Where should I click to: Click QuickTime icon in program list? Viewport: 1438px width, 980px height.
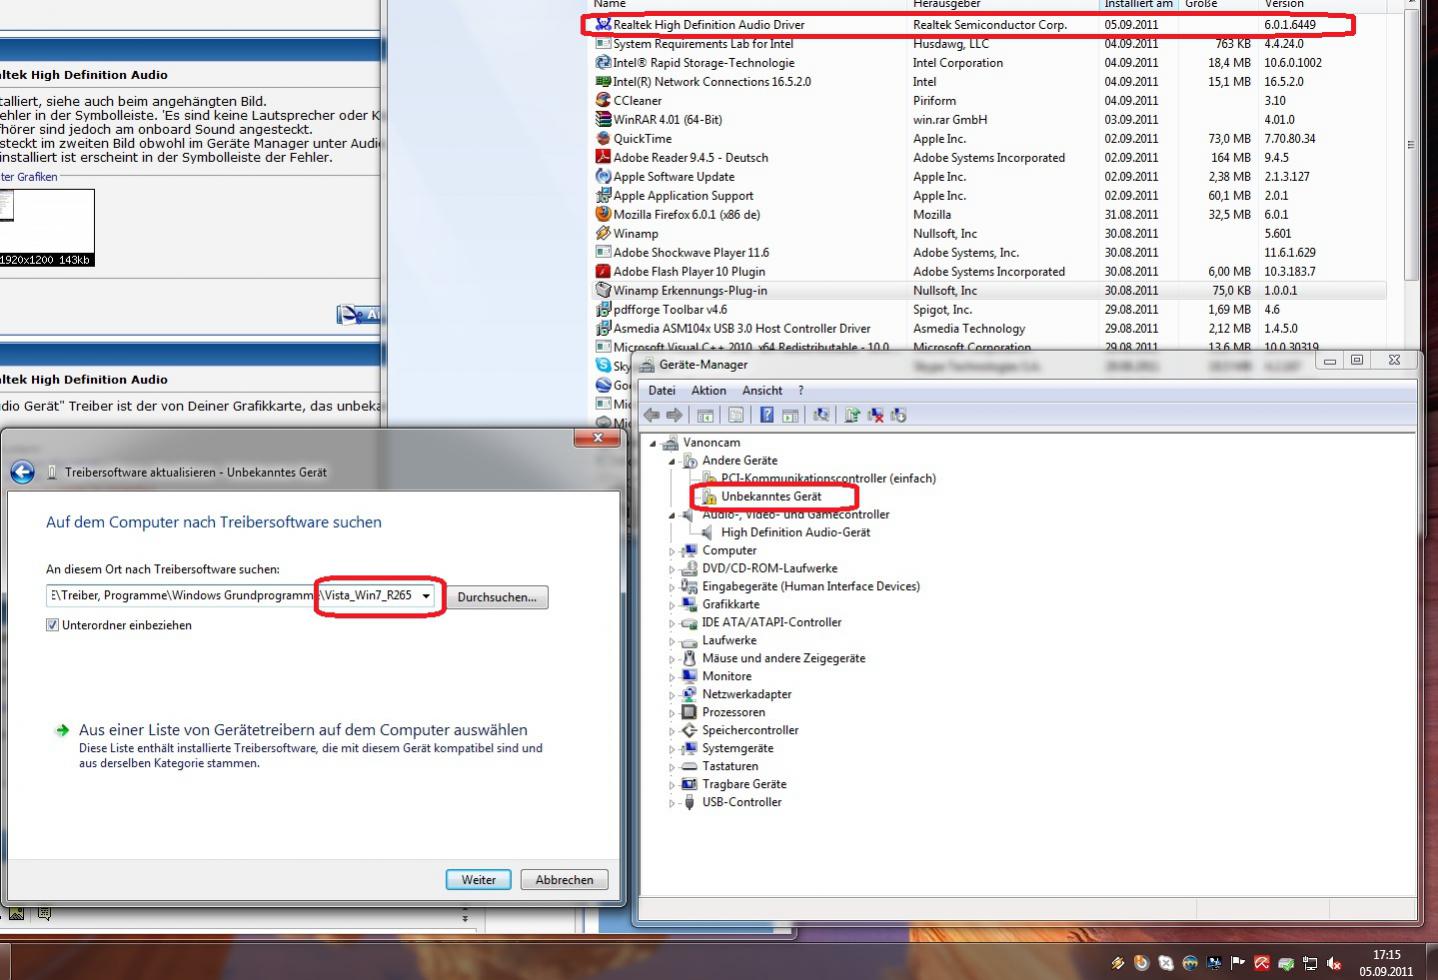pos(603,138)
